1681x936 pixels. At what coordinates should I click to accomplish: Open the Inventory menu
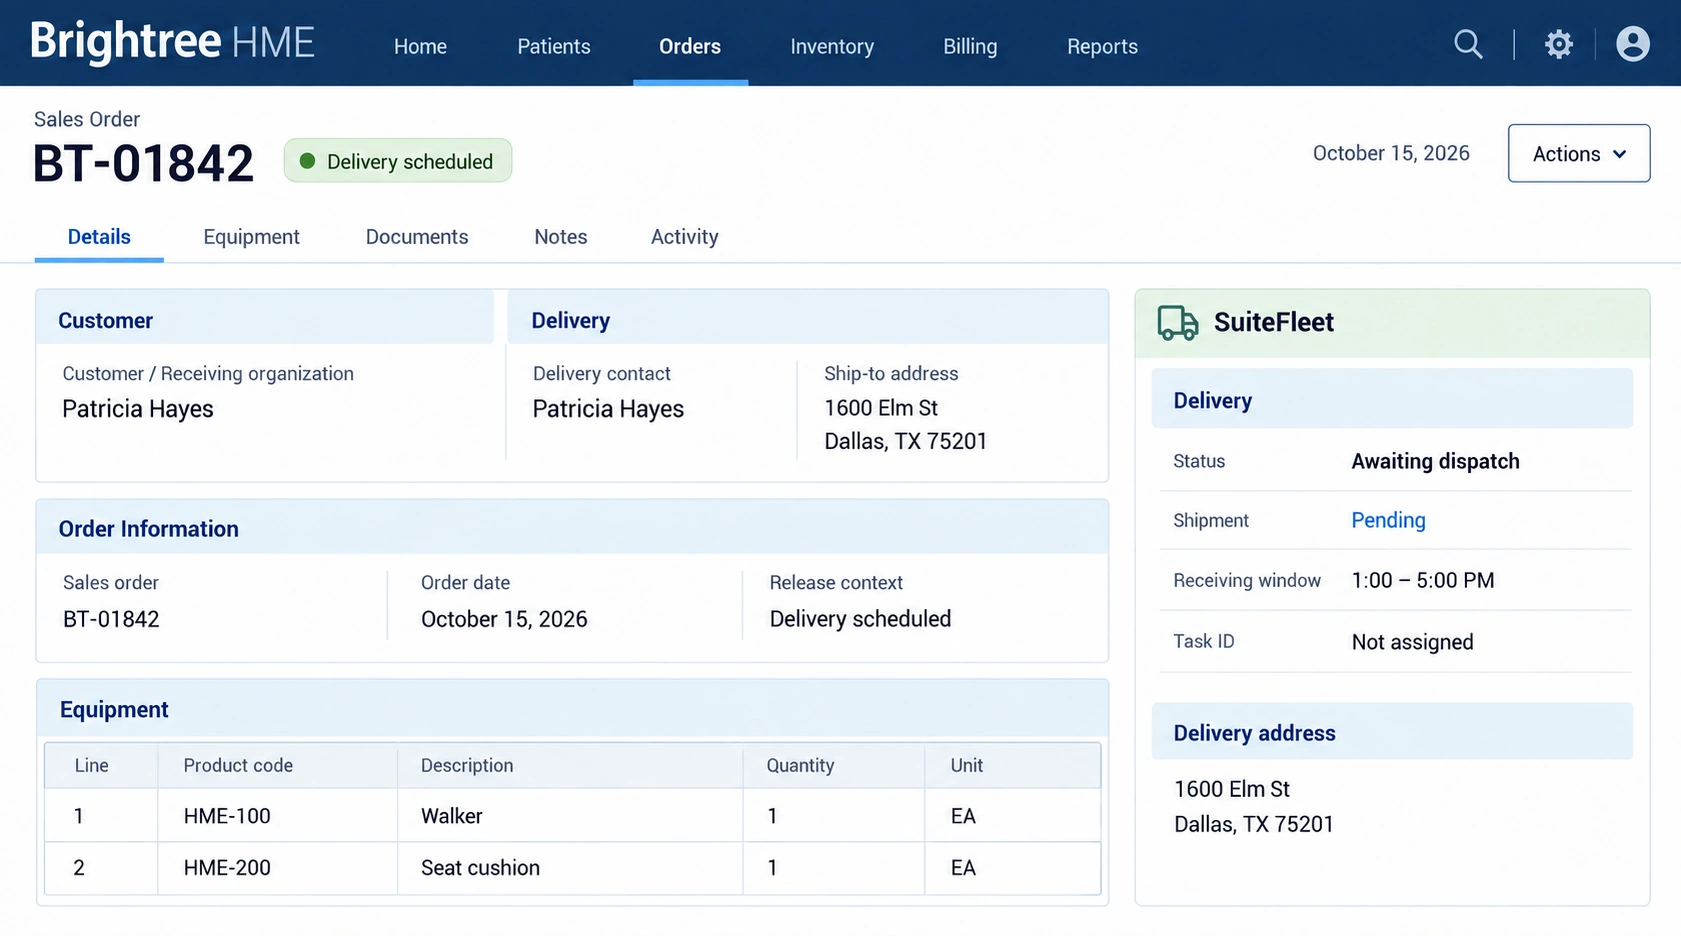pos(832,46)
